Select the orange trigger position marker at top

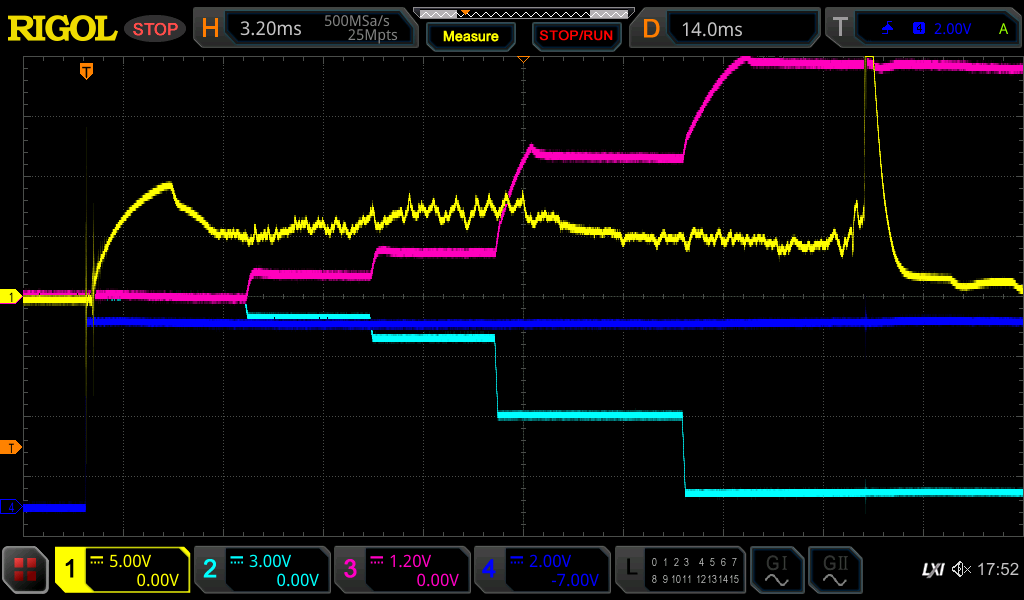click(87, 71)
